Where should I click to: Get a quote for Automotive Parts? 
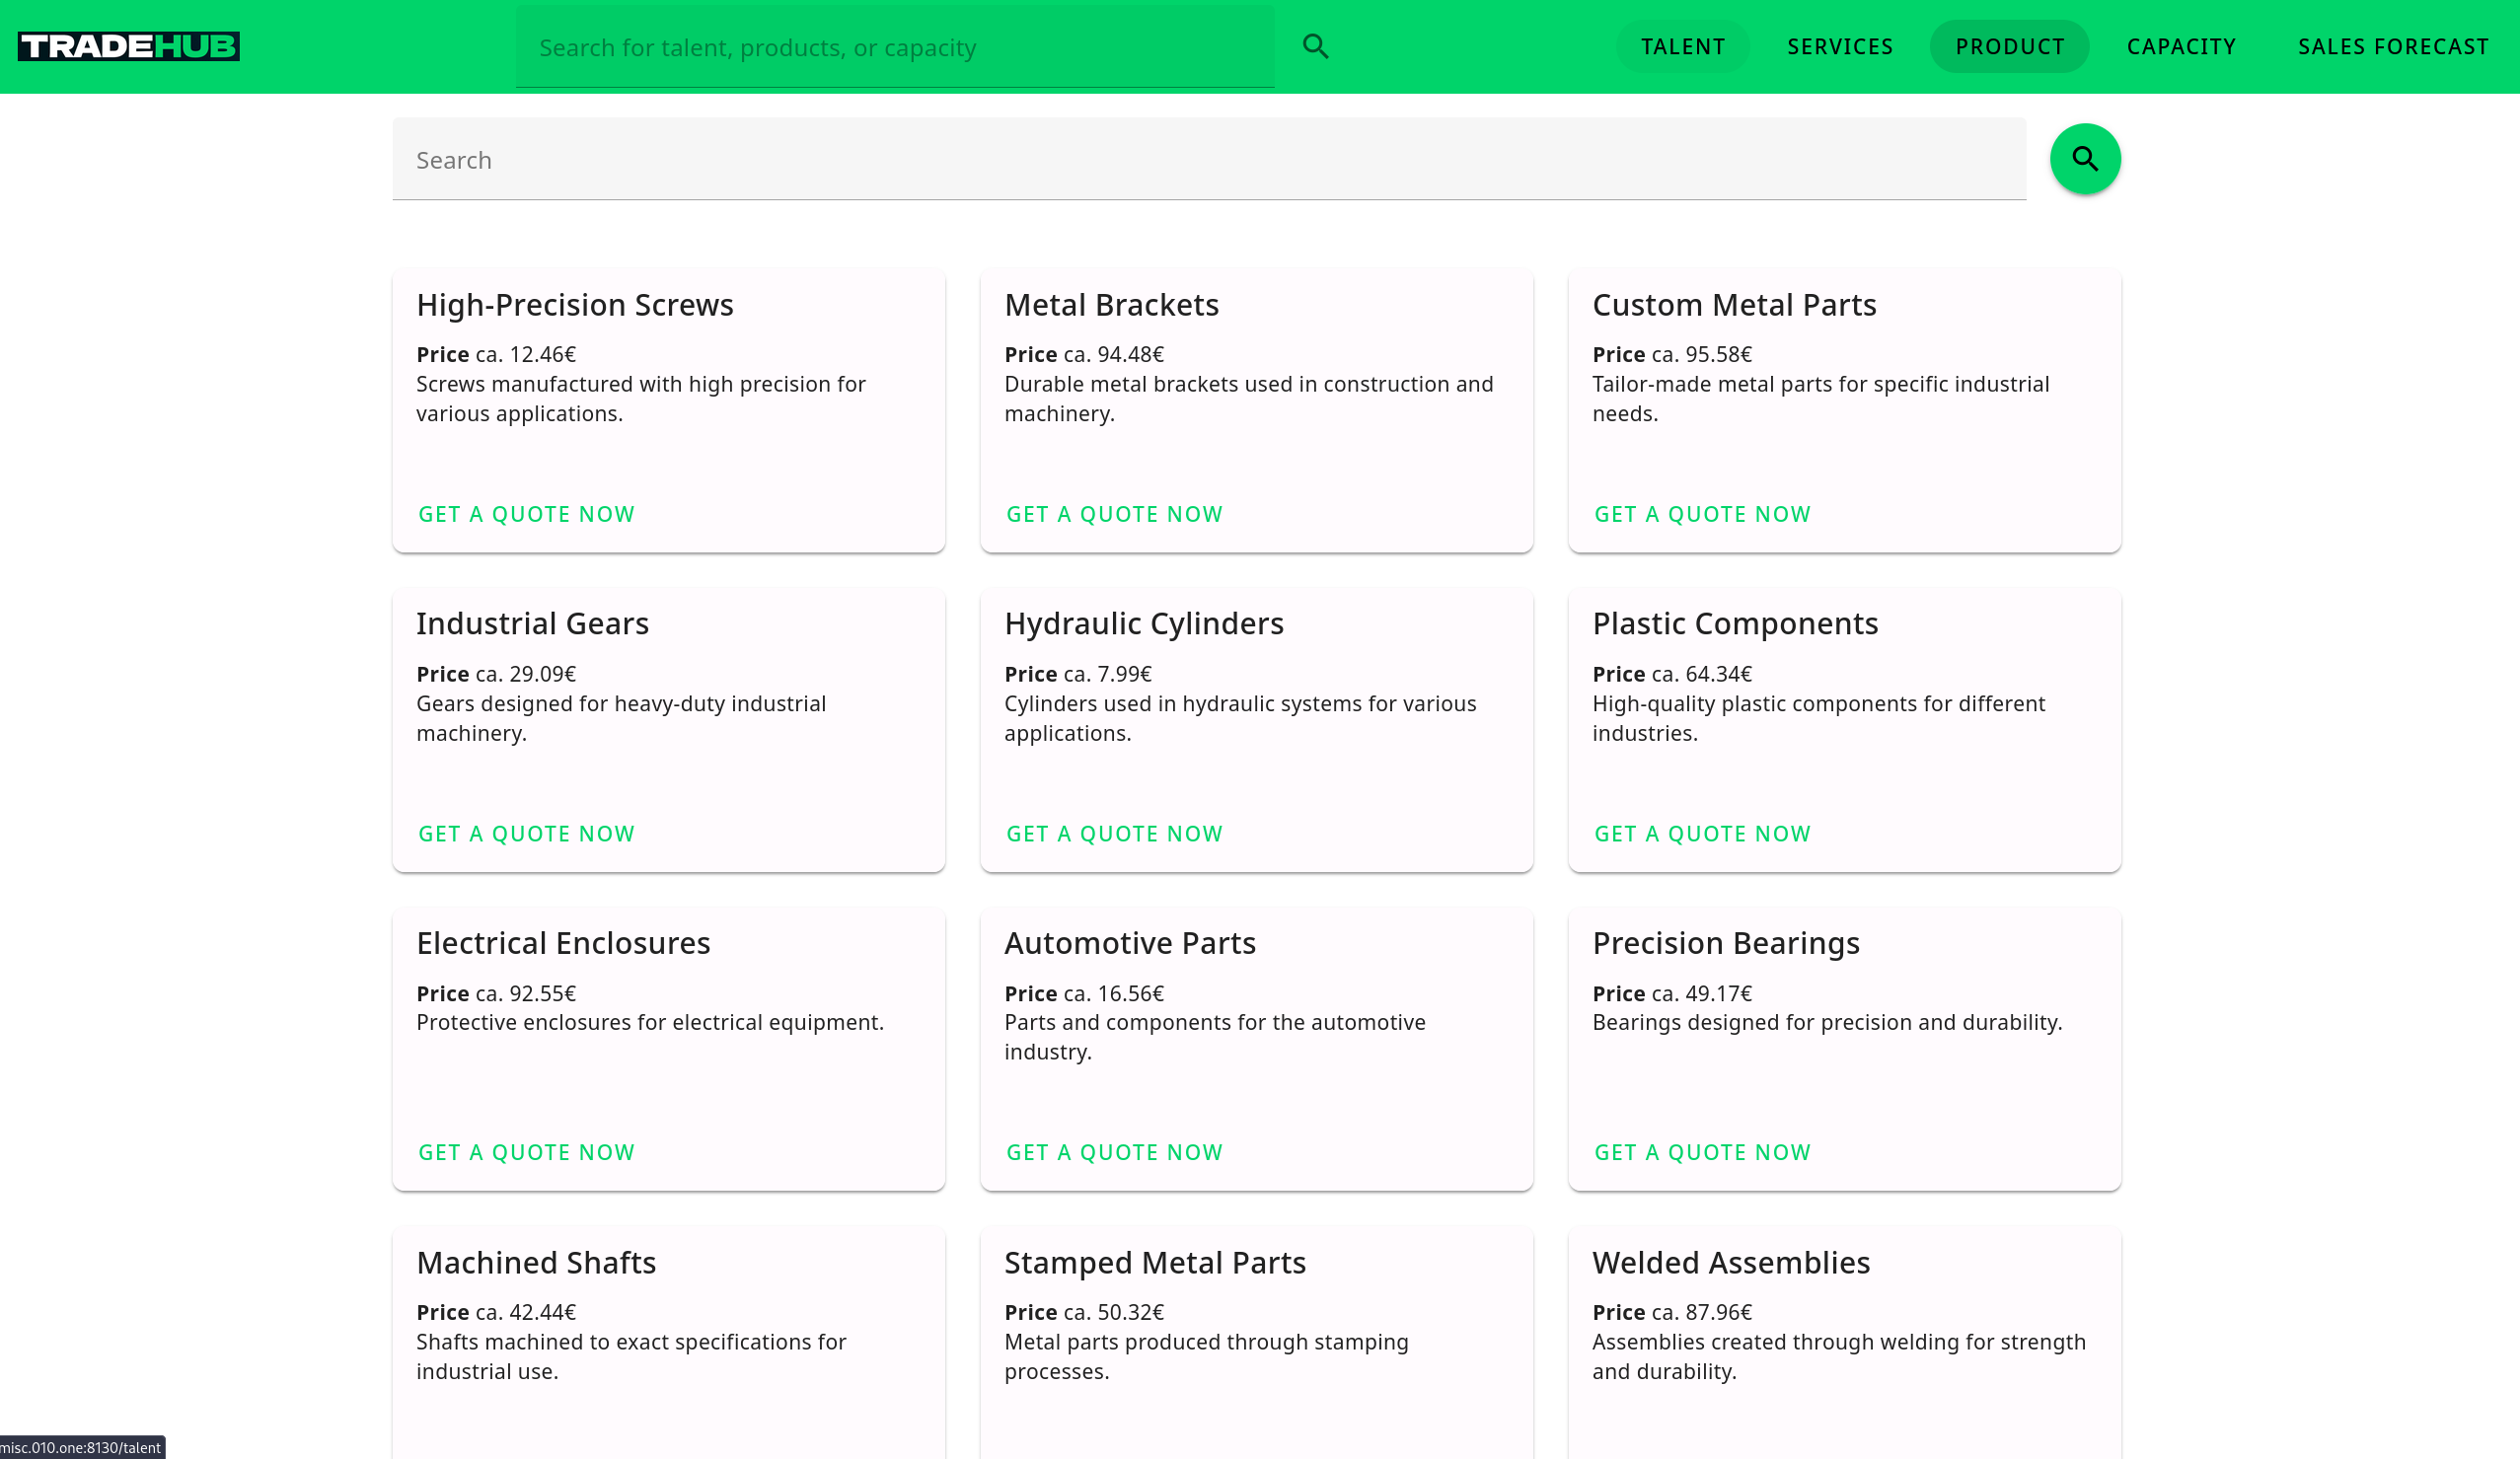pyautogui.click(x=1114, y=1152)
